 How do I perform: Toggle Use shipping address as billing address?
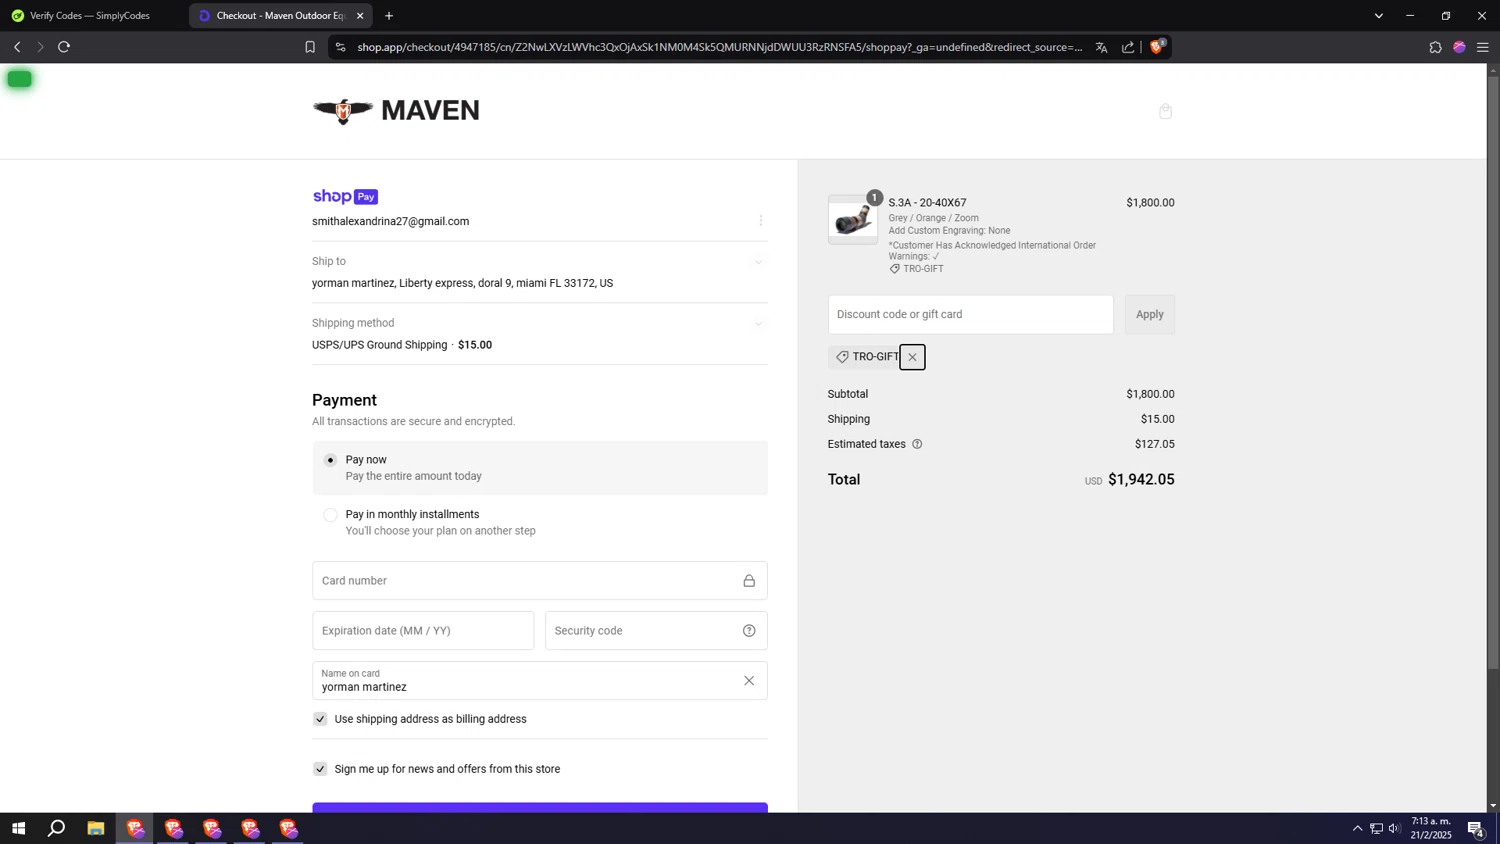click(320, 719)
